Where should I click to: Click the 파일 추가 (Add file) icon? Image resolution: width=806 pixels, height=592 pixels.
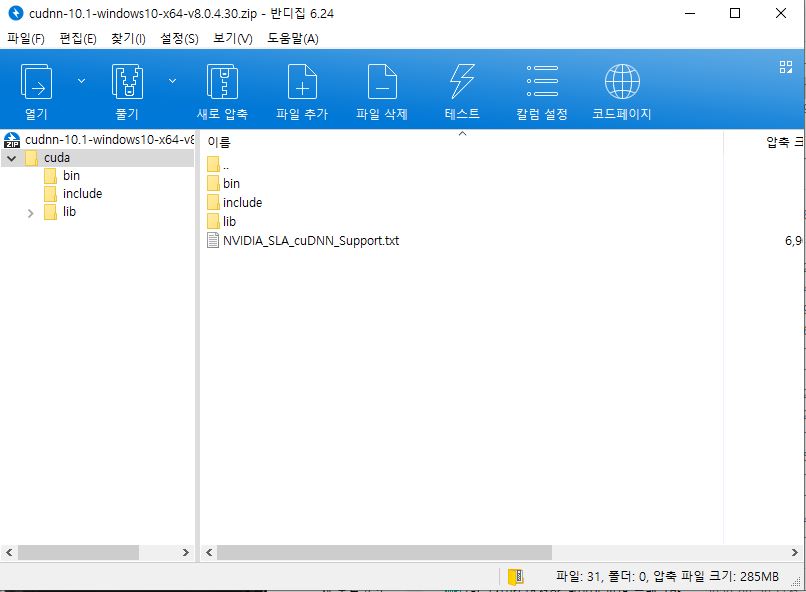302,82
